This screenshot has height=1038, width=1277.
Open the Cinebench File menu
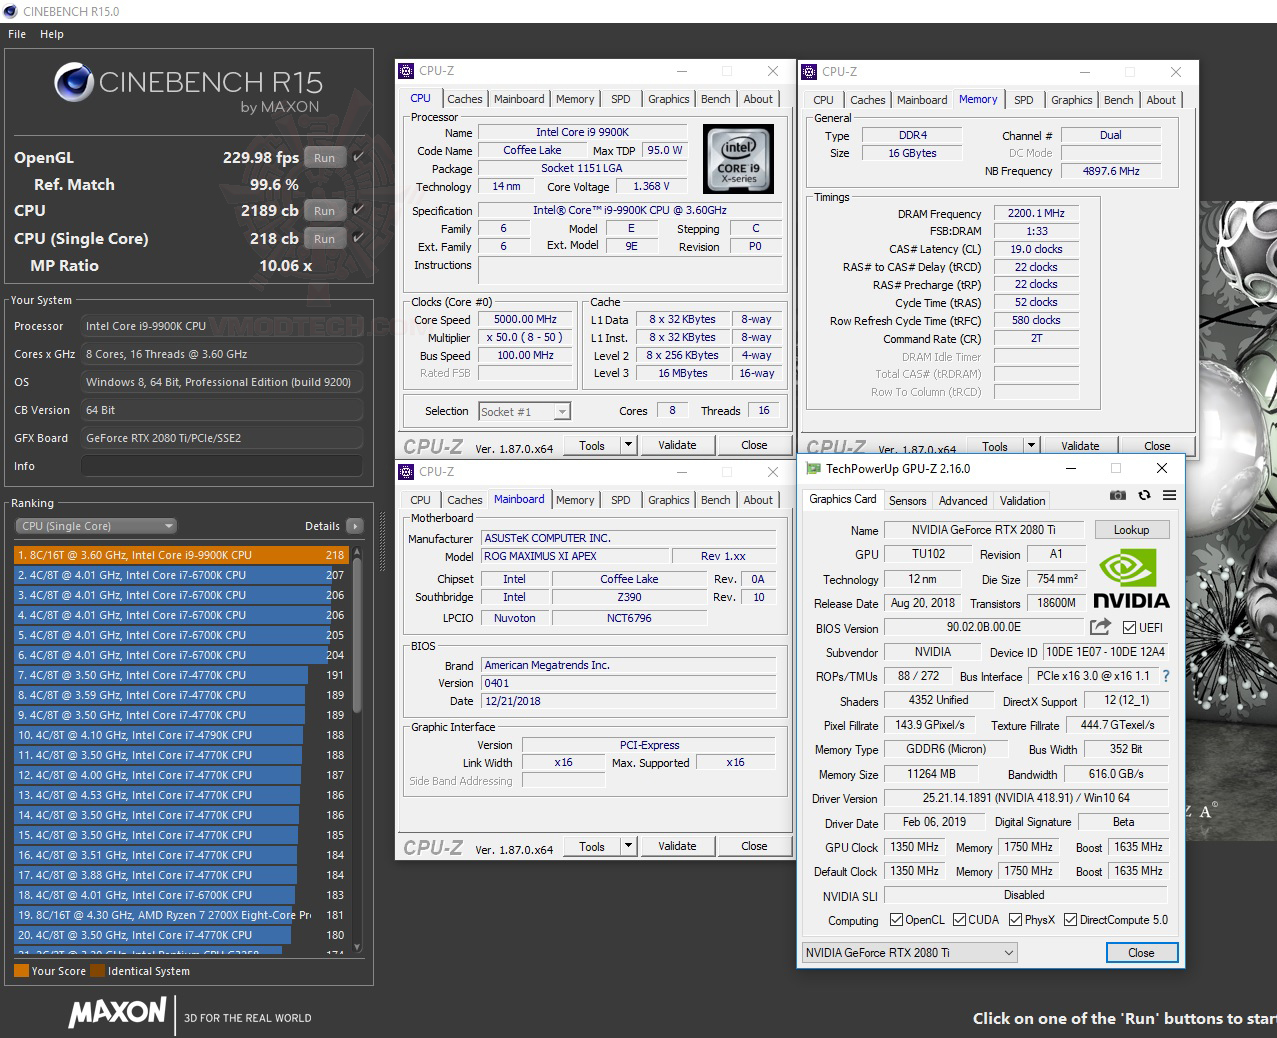click(x=17, y=34)
